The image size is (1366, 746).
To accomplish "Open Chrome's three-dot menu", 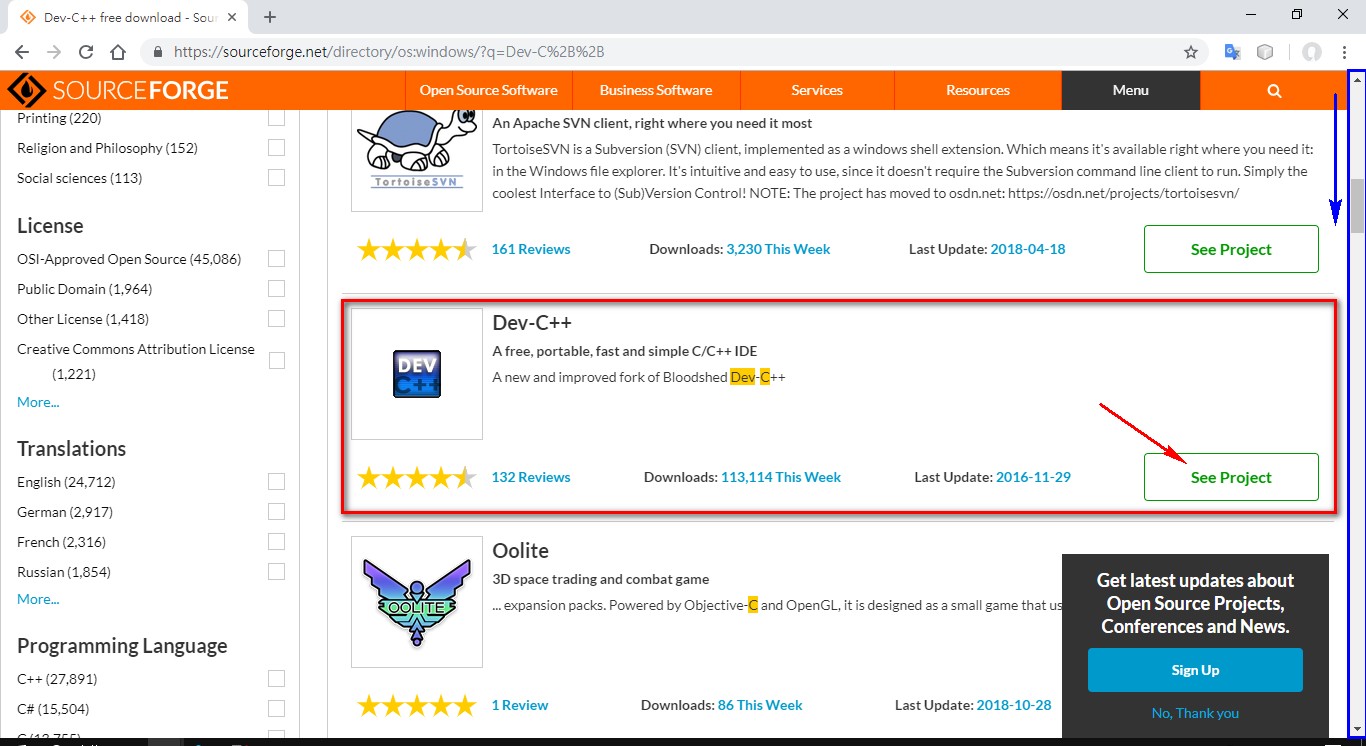I will point(1344,52).
